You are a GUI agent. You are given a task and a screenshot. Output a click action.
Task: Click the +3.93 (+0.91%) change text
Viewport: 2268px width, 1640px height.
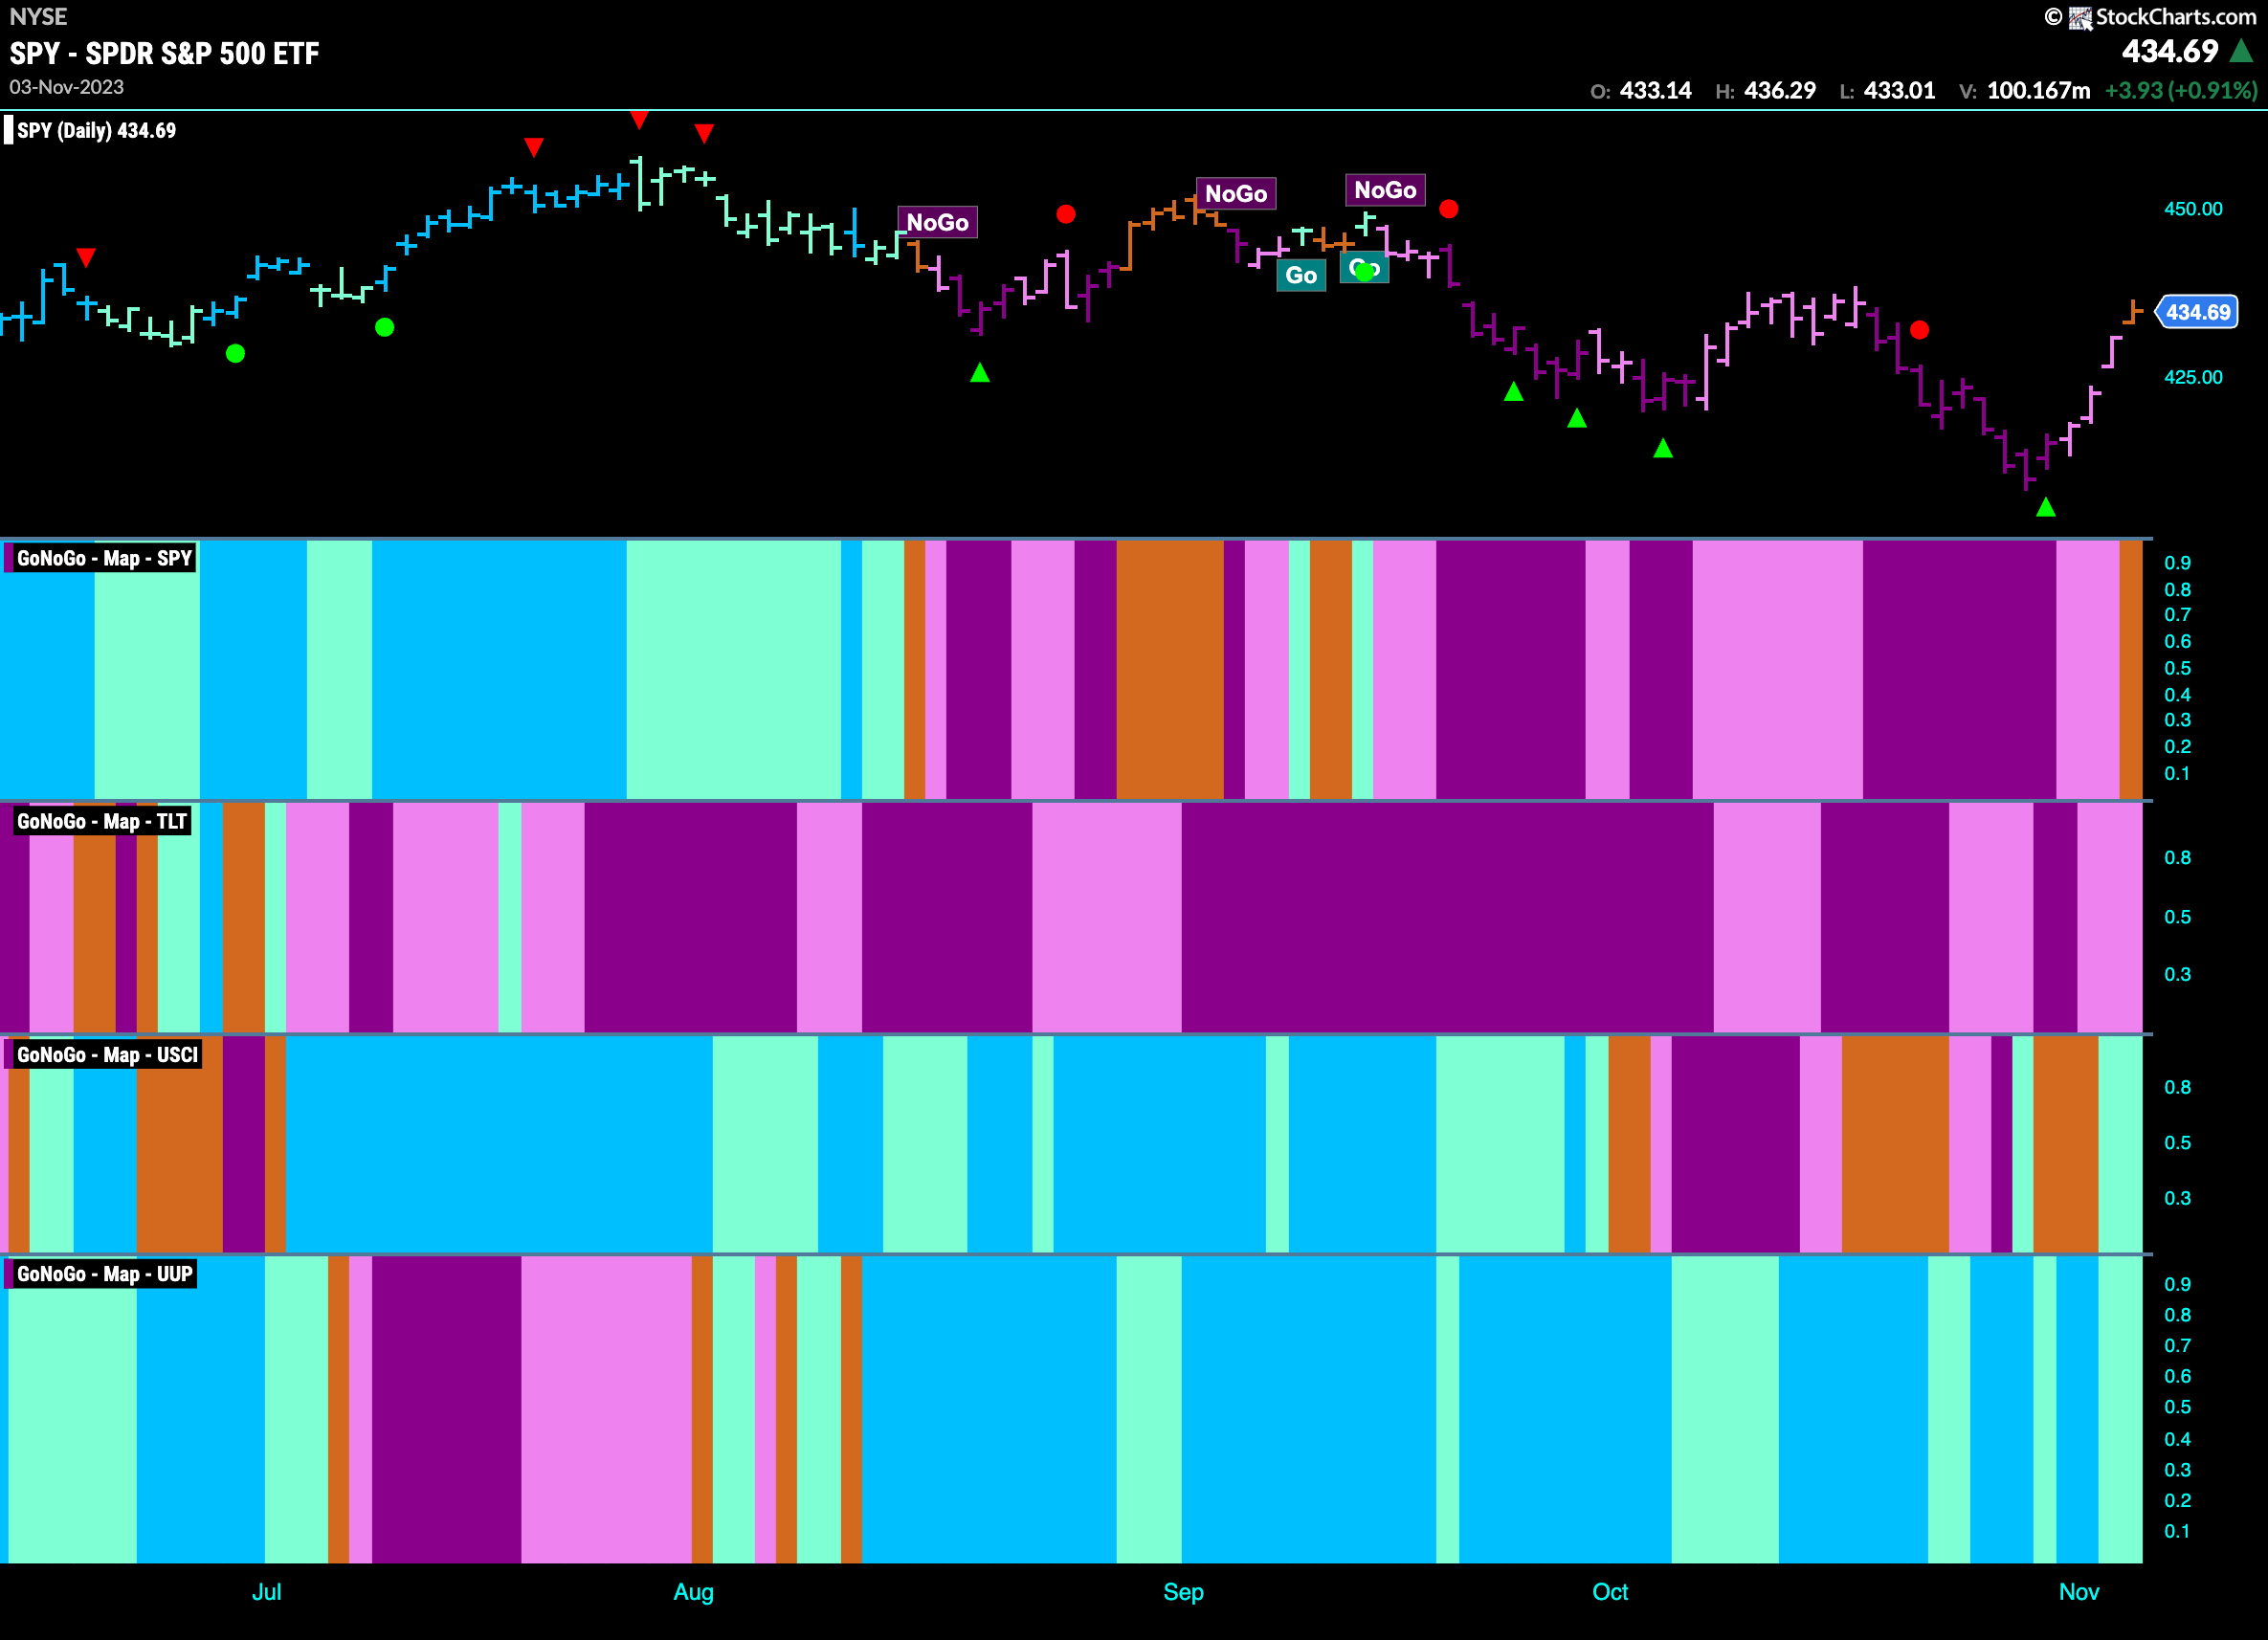click(2181, 91)
